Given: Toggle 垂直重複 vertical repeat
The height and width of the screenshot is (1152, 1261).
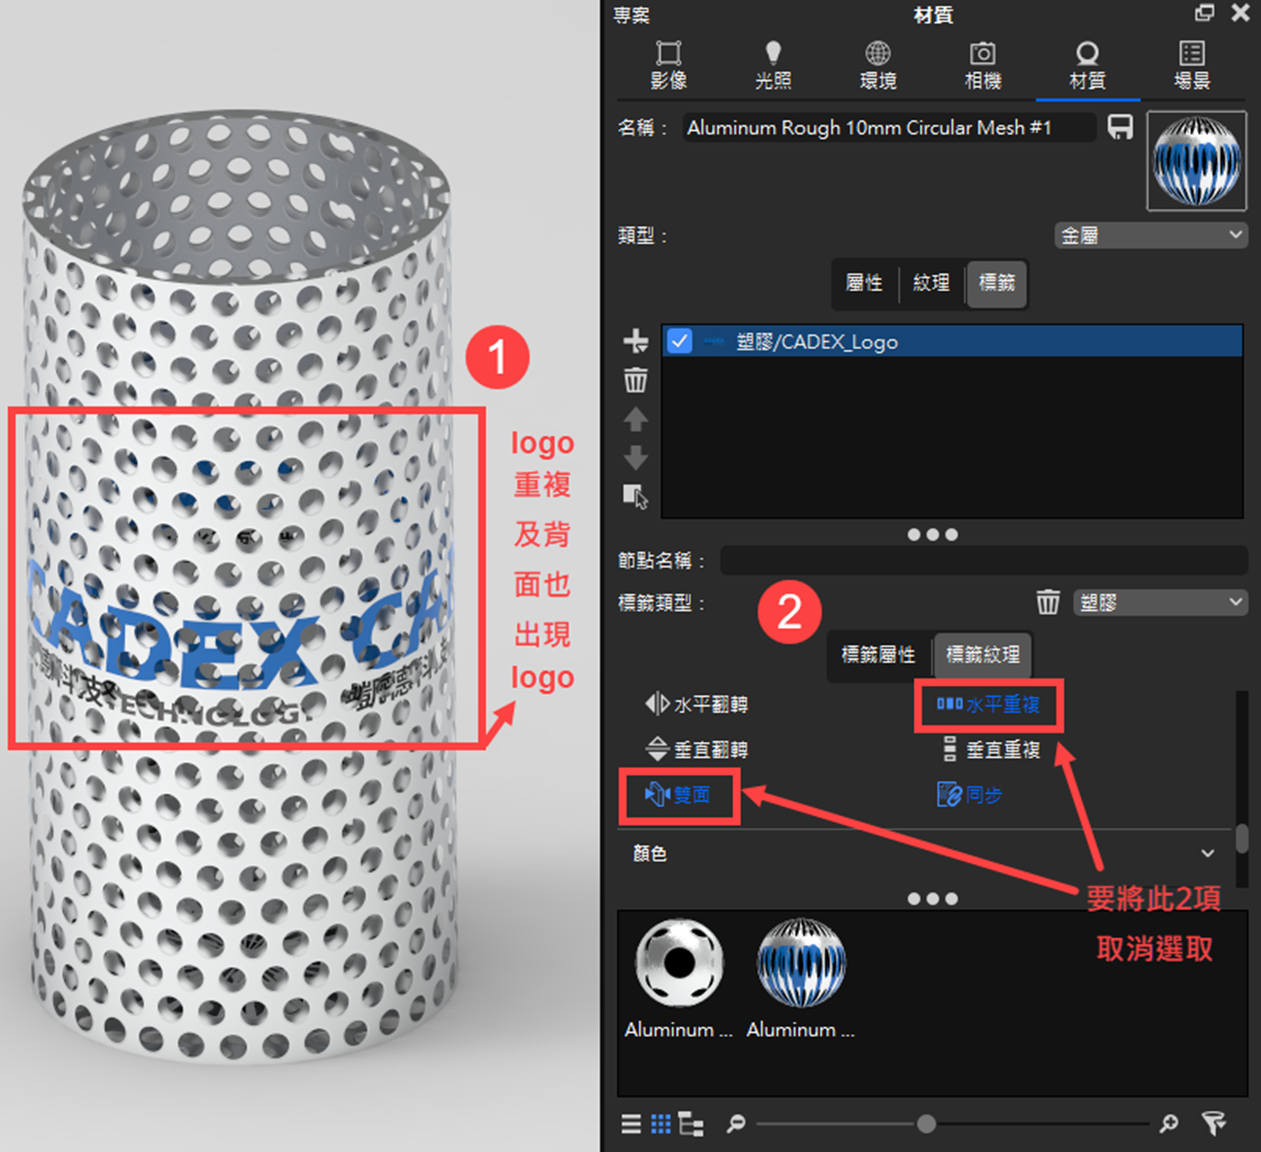Looking at the screenshot, I should (991, 749).
